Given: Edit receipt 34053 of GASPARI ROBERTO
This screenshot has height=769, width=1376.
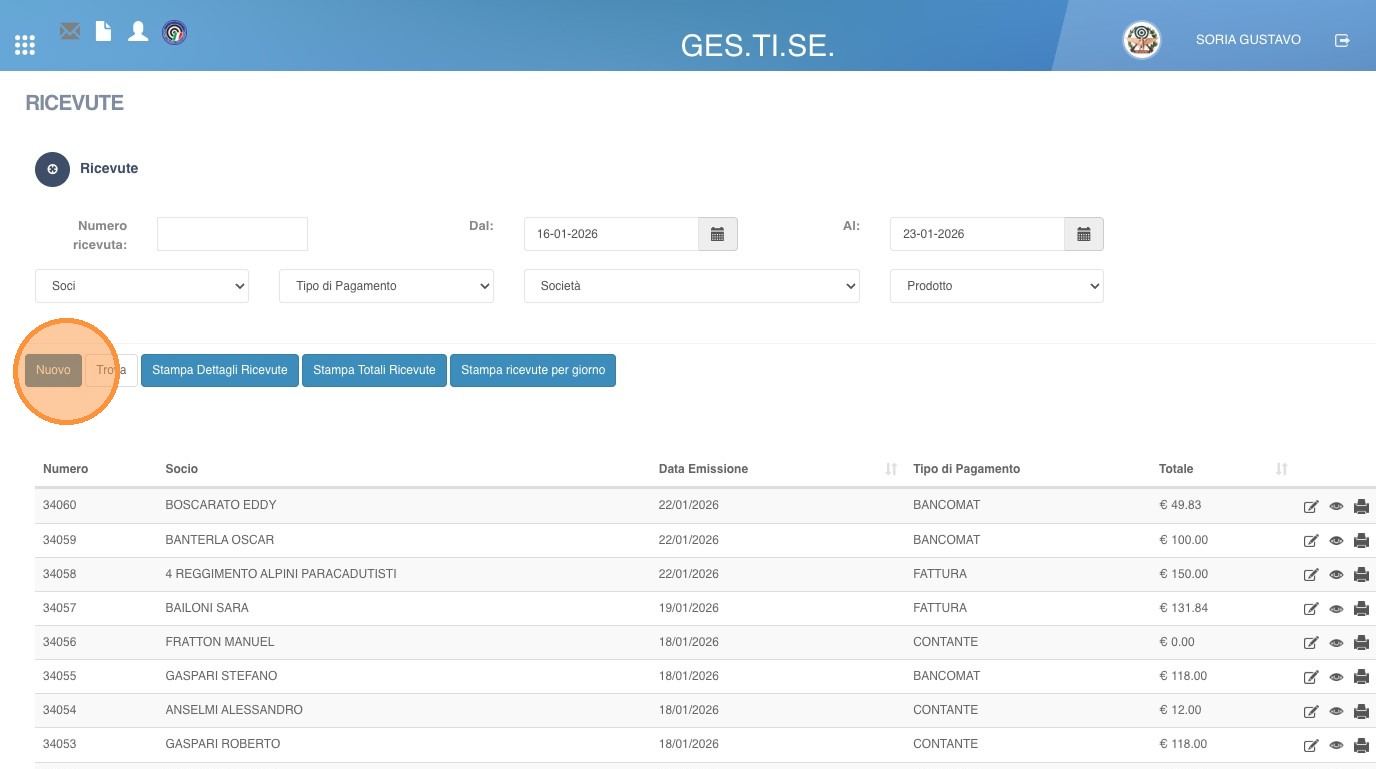Looking at the screenshot, I should point(1311,746).
